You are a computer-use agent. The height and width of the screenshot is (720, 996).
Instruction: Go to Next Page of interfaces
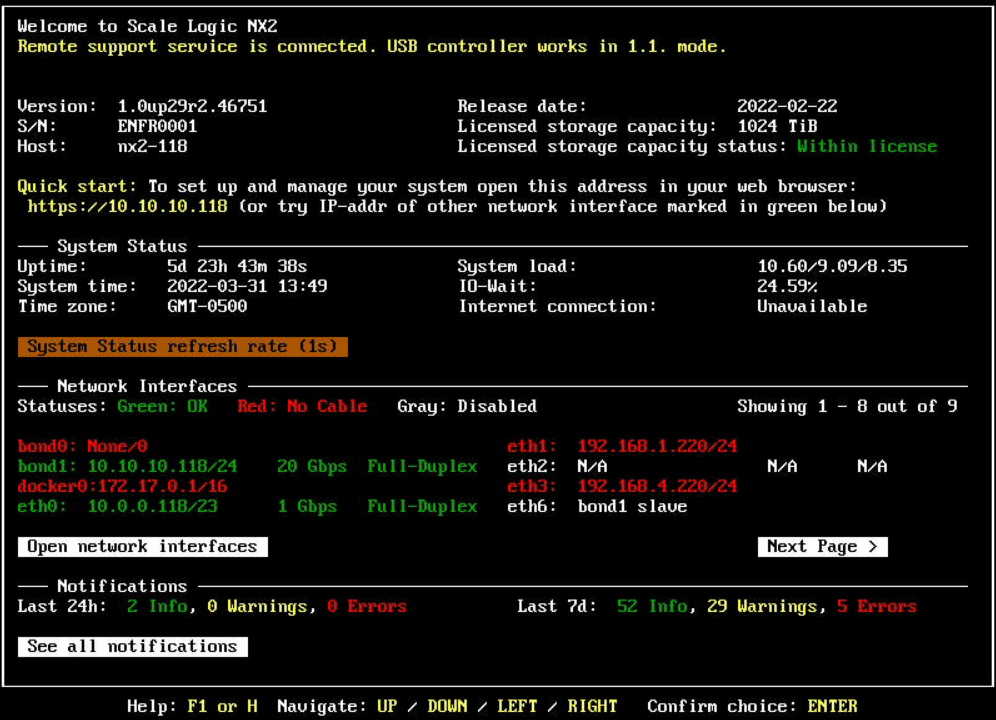[x=823, y=547]
